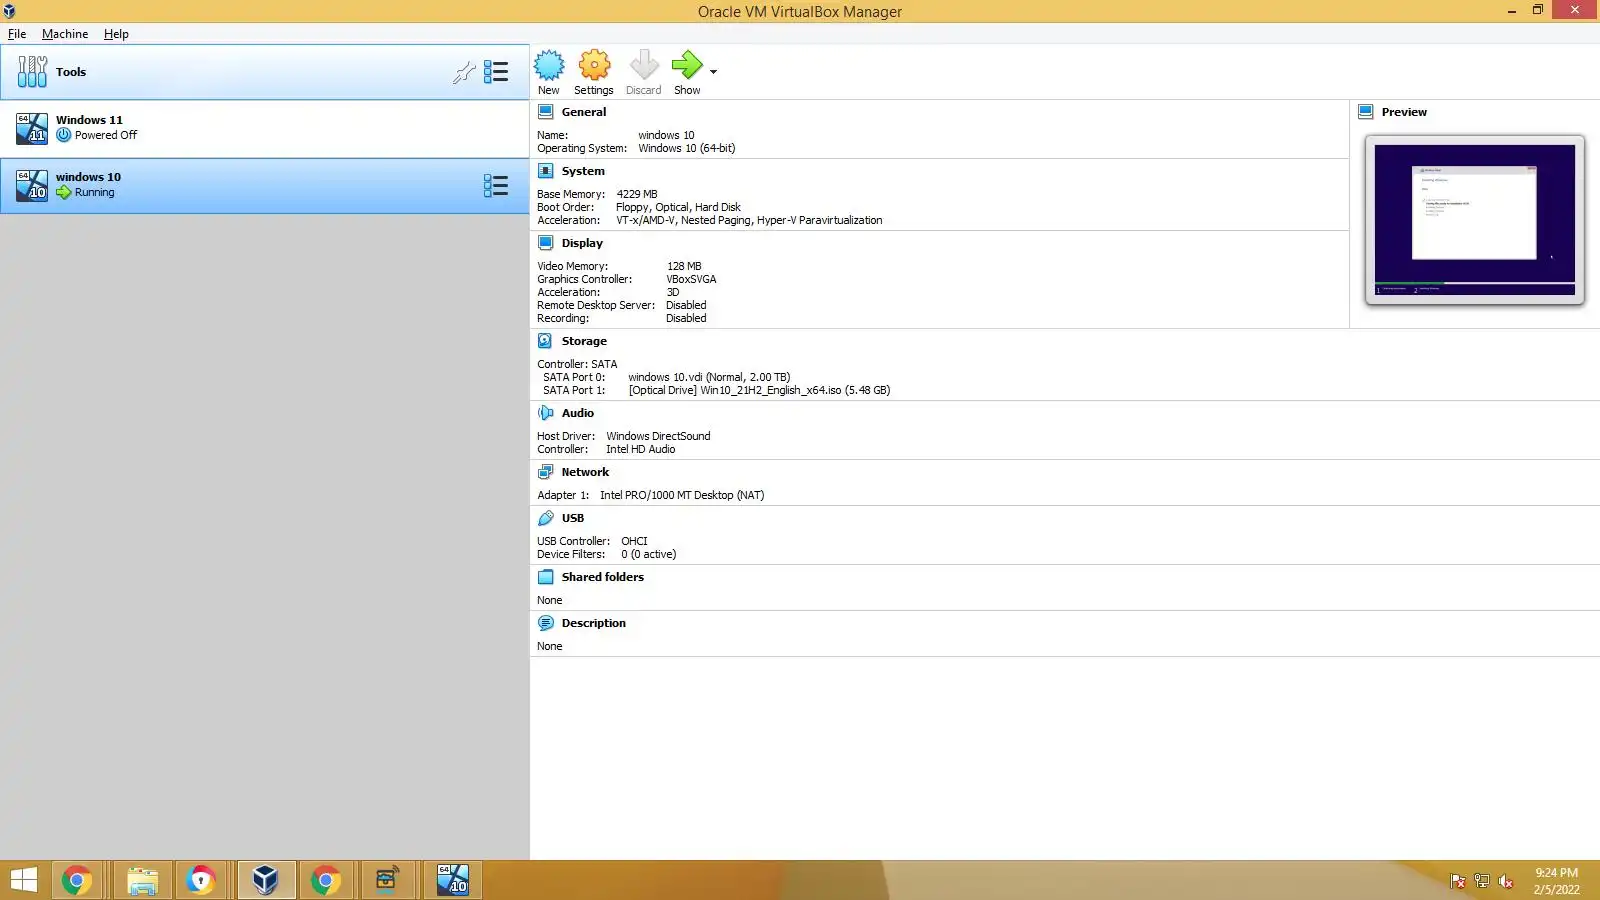This screenshot has width=1600, height=900.
Task: Select the Windows 11 VM icon
Action: pos(32,128)
